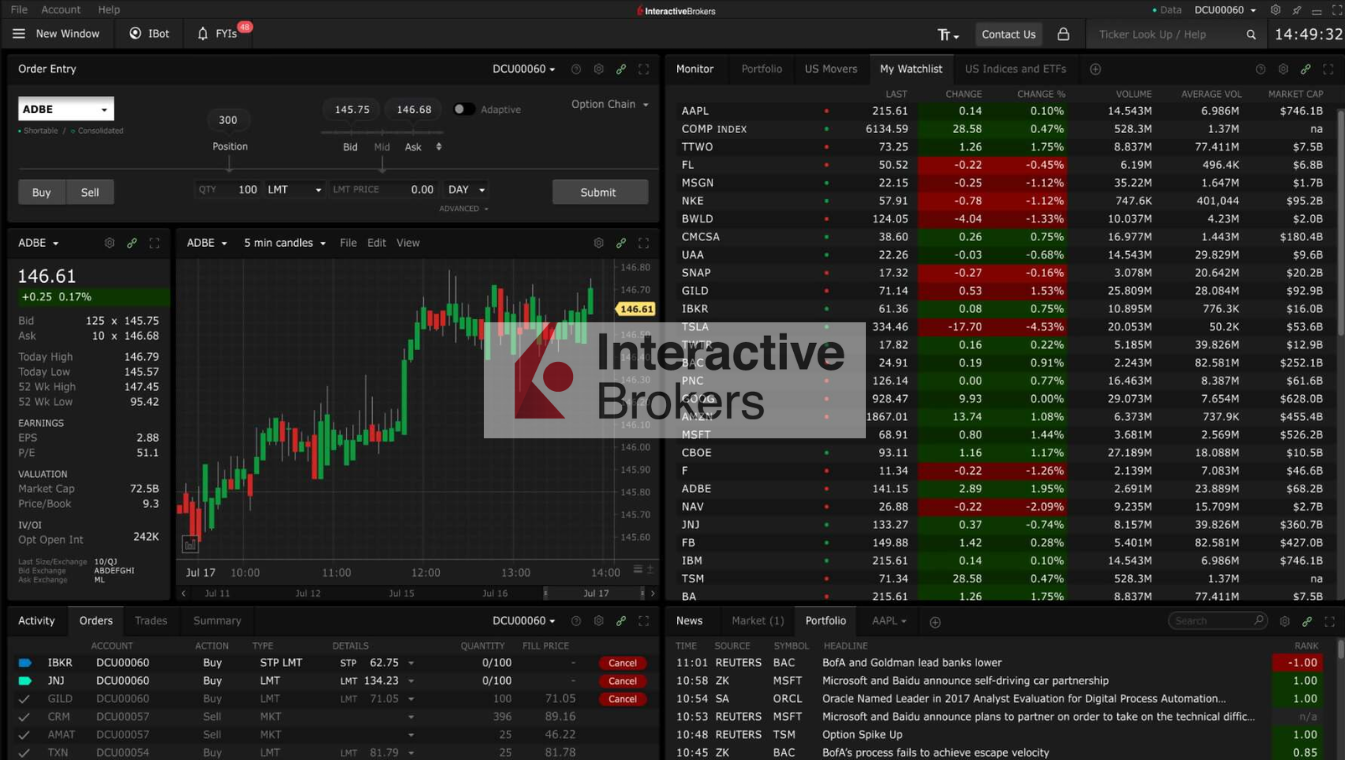Image resolution: width=1345 pixels, height=760 pixels.
Task: Click the lock icon beside Contact Us
Action: (x=1063, y=34)
